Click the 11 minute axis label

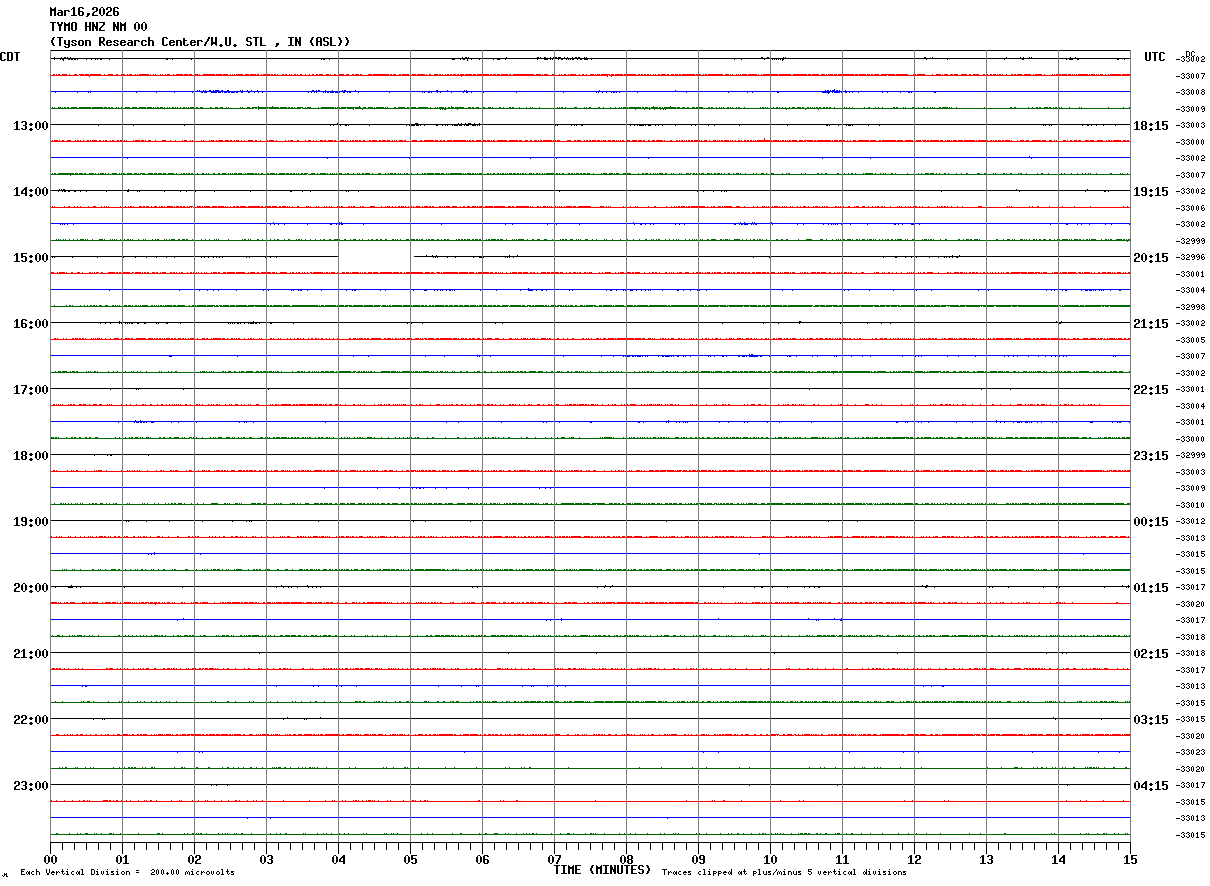tap(842, 860)
